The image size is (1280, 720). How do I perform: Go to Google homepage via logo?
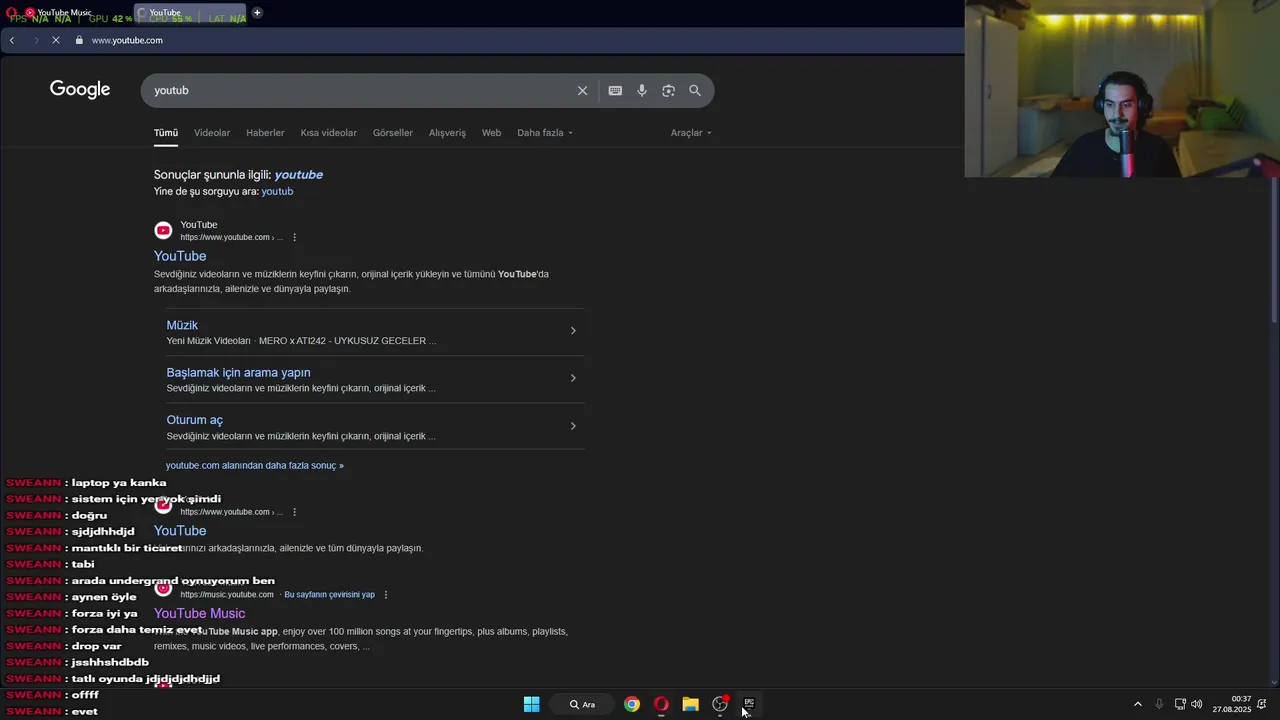click(x=80, y=90)
